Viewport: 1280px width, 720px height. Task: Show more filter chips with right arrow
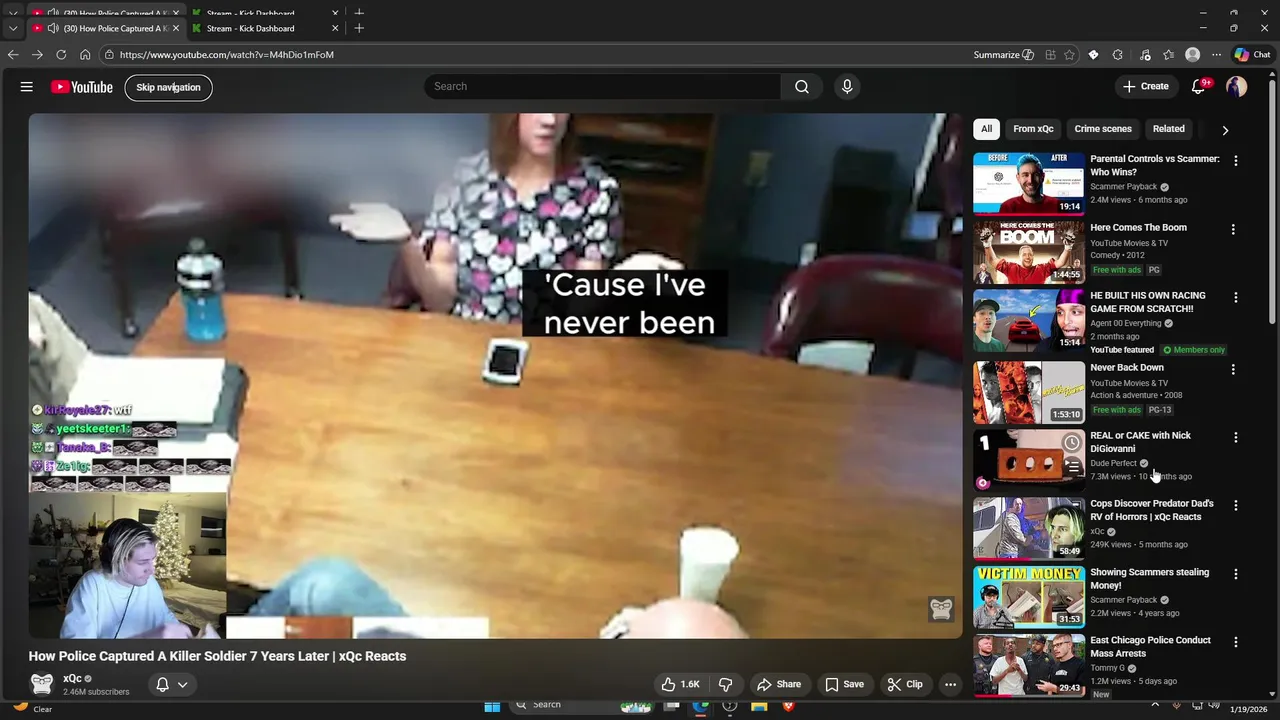[x=1225, y=130]
